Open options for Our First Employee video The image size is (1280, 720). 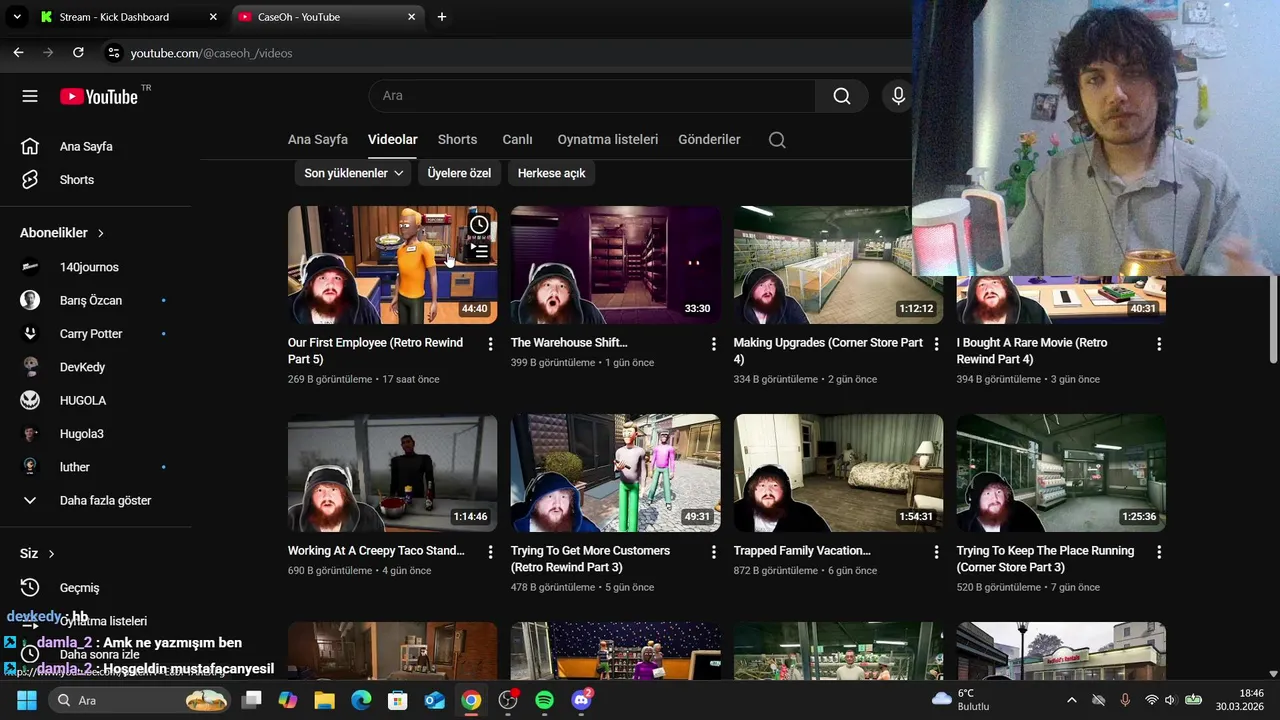tap(490, 344)
